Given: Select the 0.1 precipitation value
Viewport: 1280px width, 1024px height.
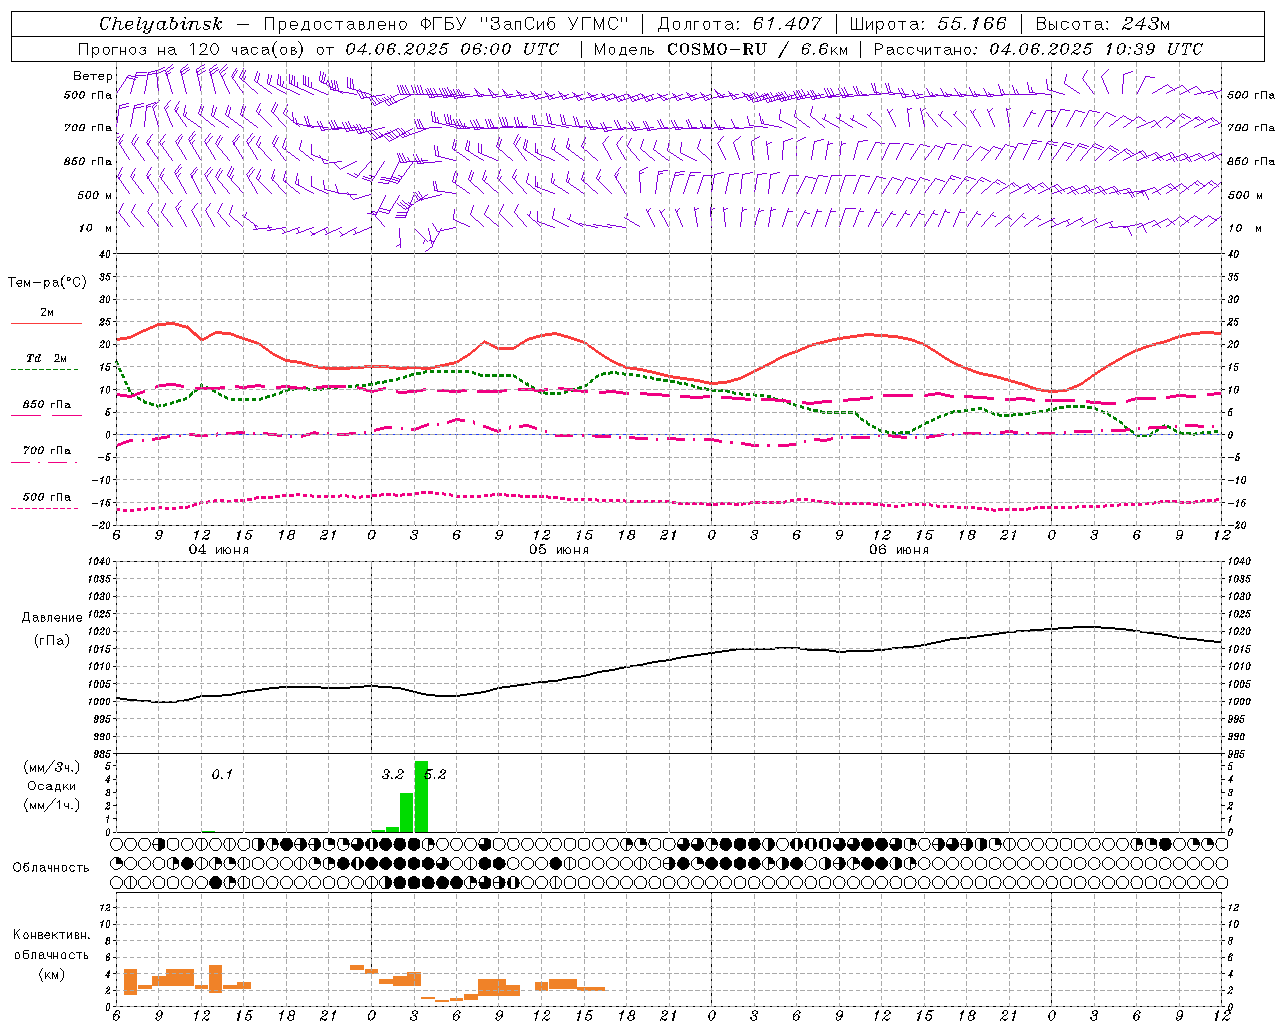Looking at the screenshot, I should tap(222, 774).
